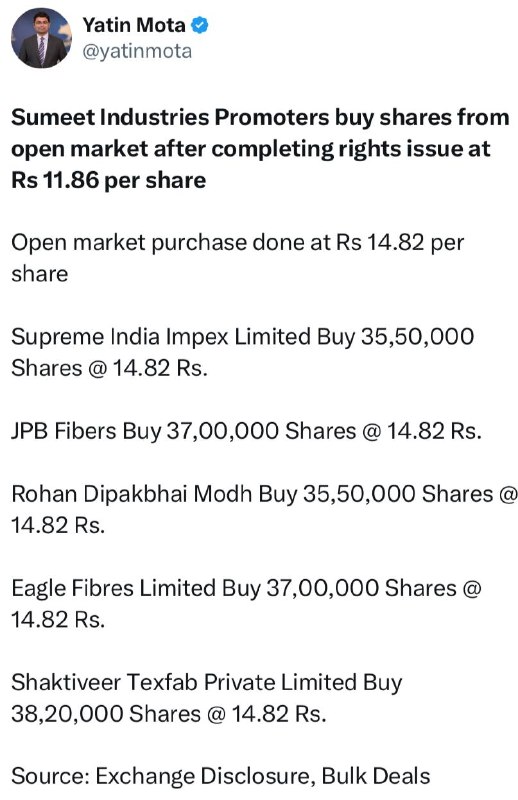Click 37,00,000 in the JPB Fibers line
Image resolution: width=518 pixels, height=800 pixels.
[x=223, y=431]
